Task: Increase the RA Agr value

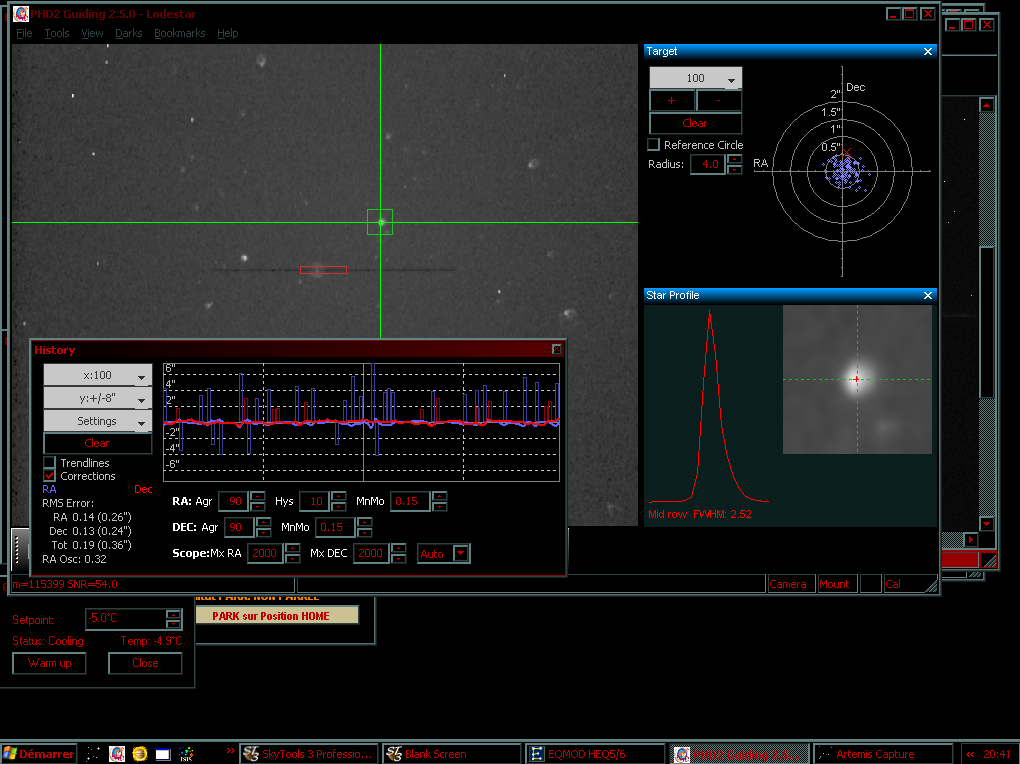Action: tap(257, 495)
